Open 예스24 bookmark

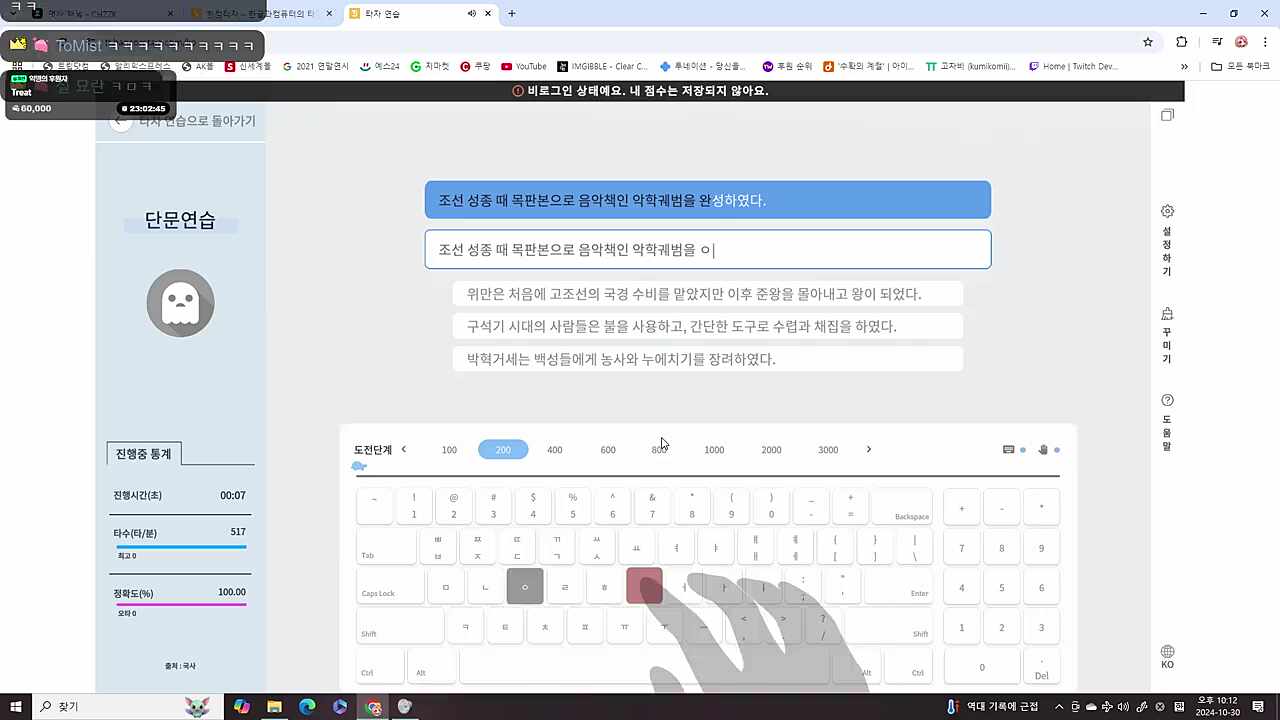point(379,66)
